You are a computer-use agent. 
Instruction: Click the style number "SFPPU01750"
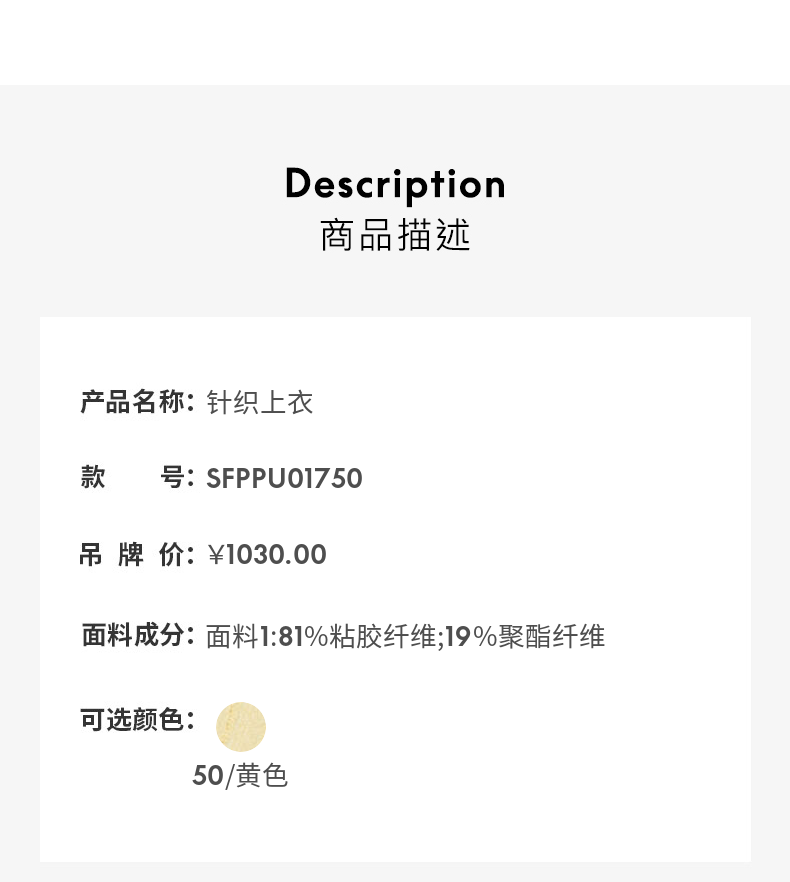click(x=284, y=479)
